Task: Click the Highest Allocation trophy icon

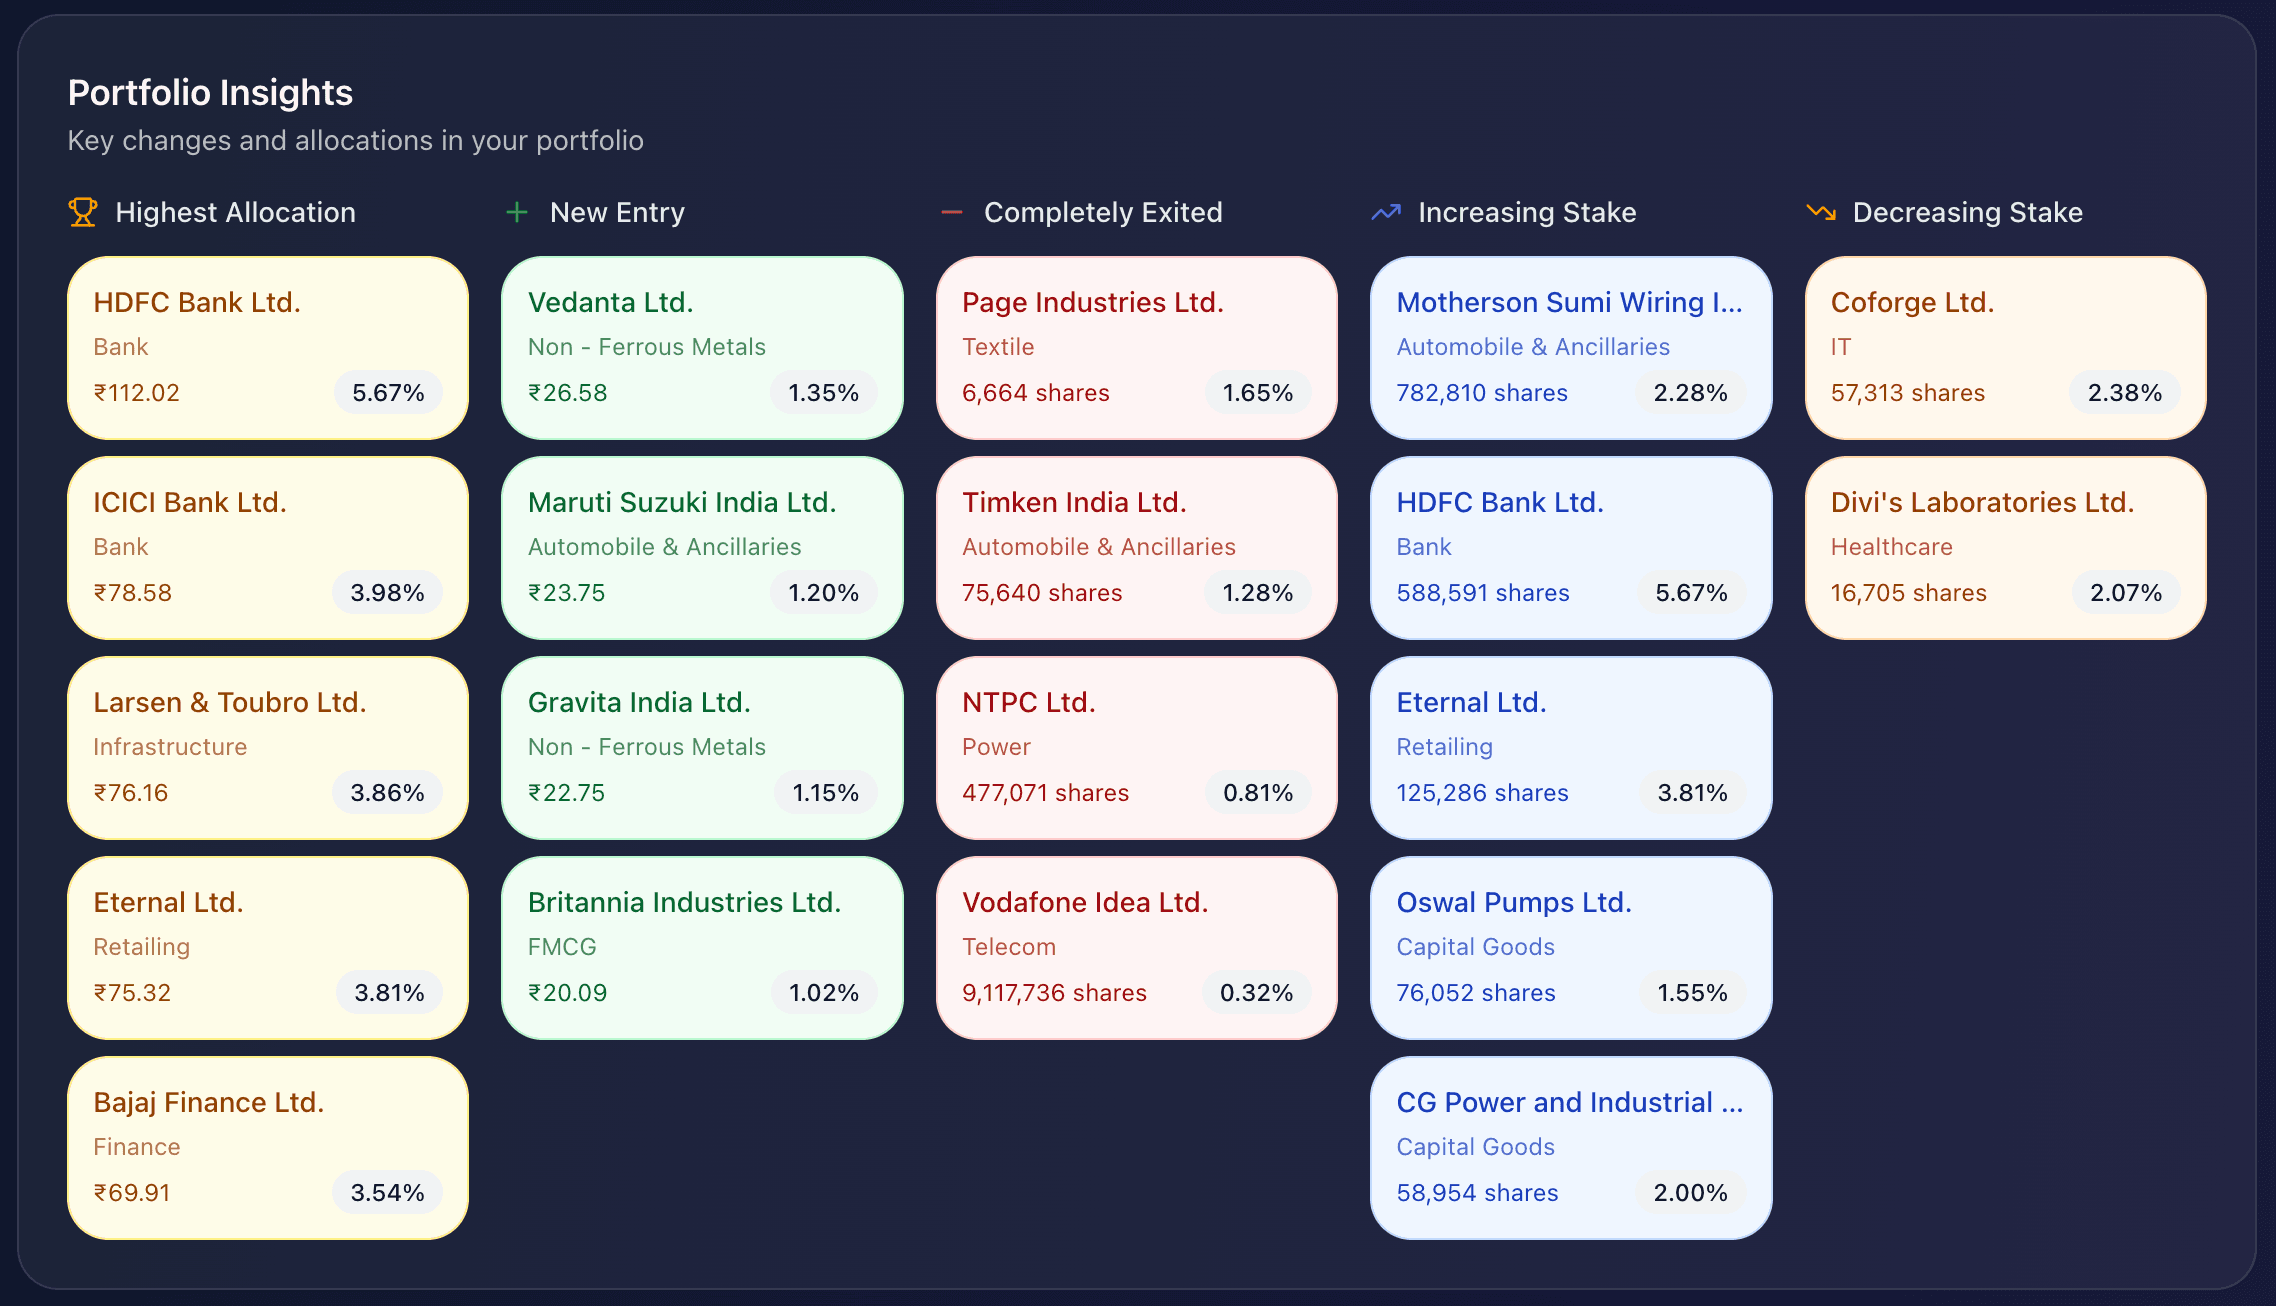Action: pos(83,212)
